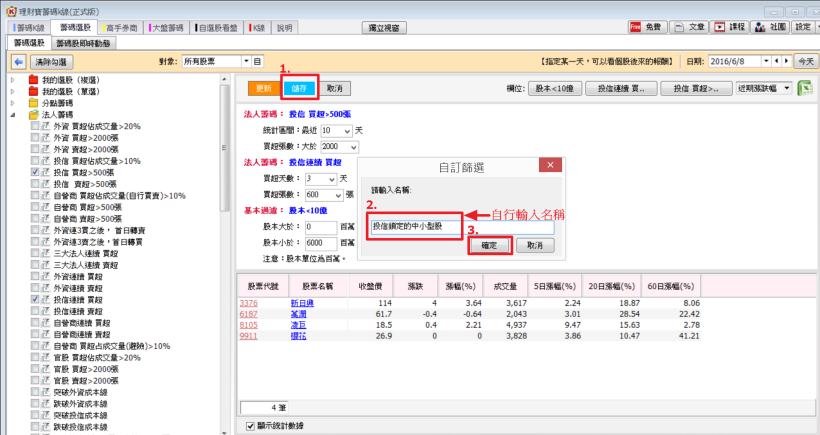Click the edit icon beside 自營商 買超>500張
This screenshot has width=820, height=435.
pos(45,207)
